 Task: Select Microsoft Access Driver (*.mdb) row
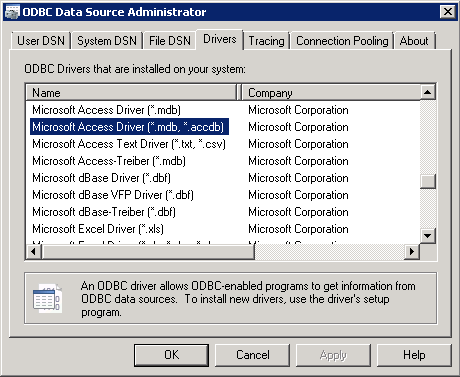tap(106, 110)
